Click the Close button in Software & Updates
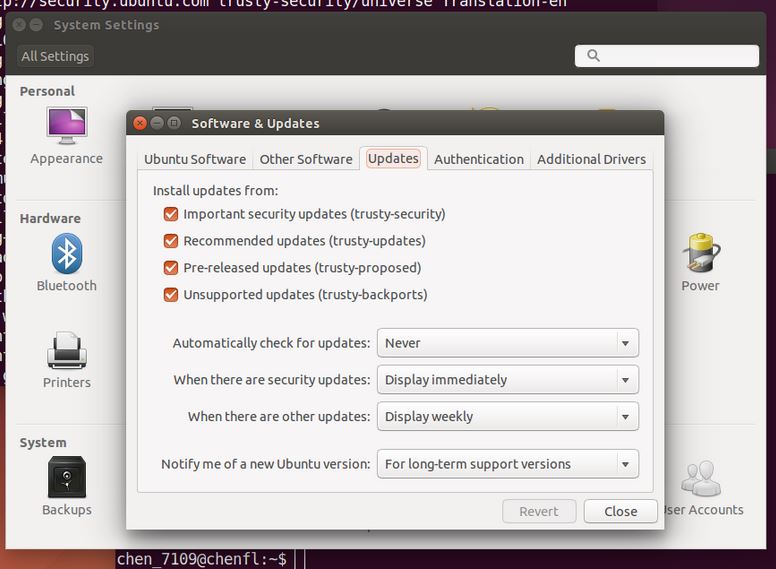The height and width of the screenshot is (569, 776). (x=621, y=511)
